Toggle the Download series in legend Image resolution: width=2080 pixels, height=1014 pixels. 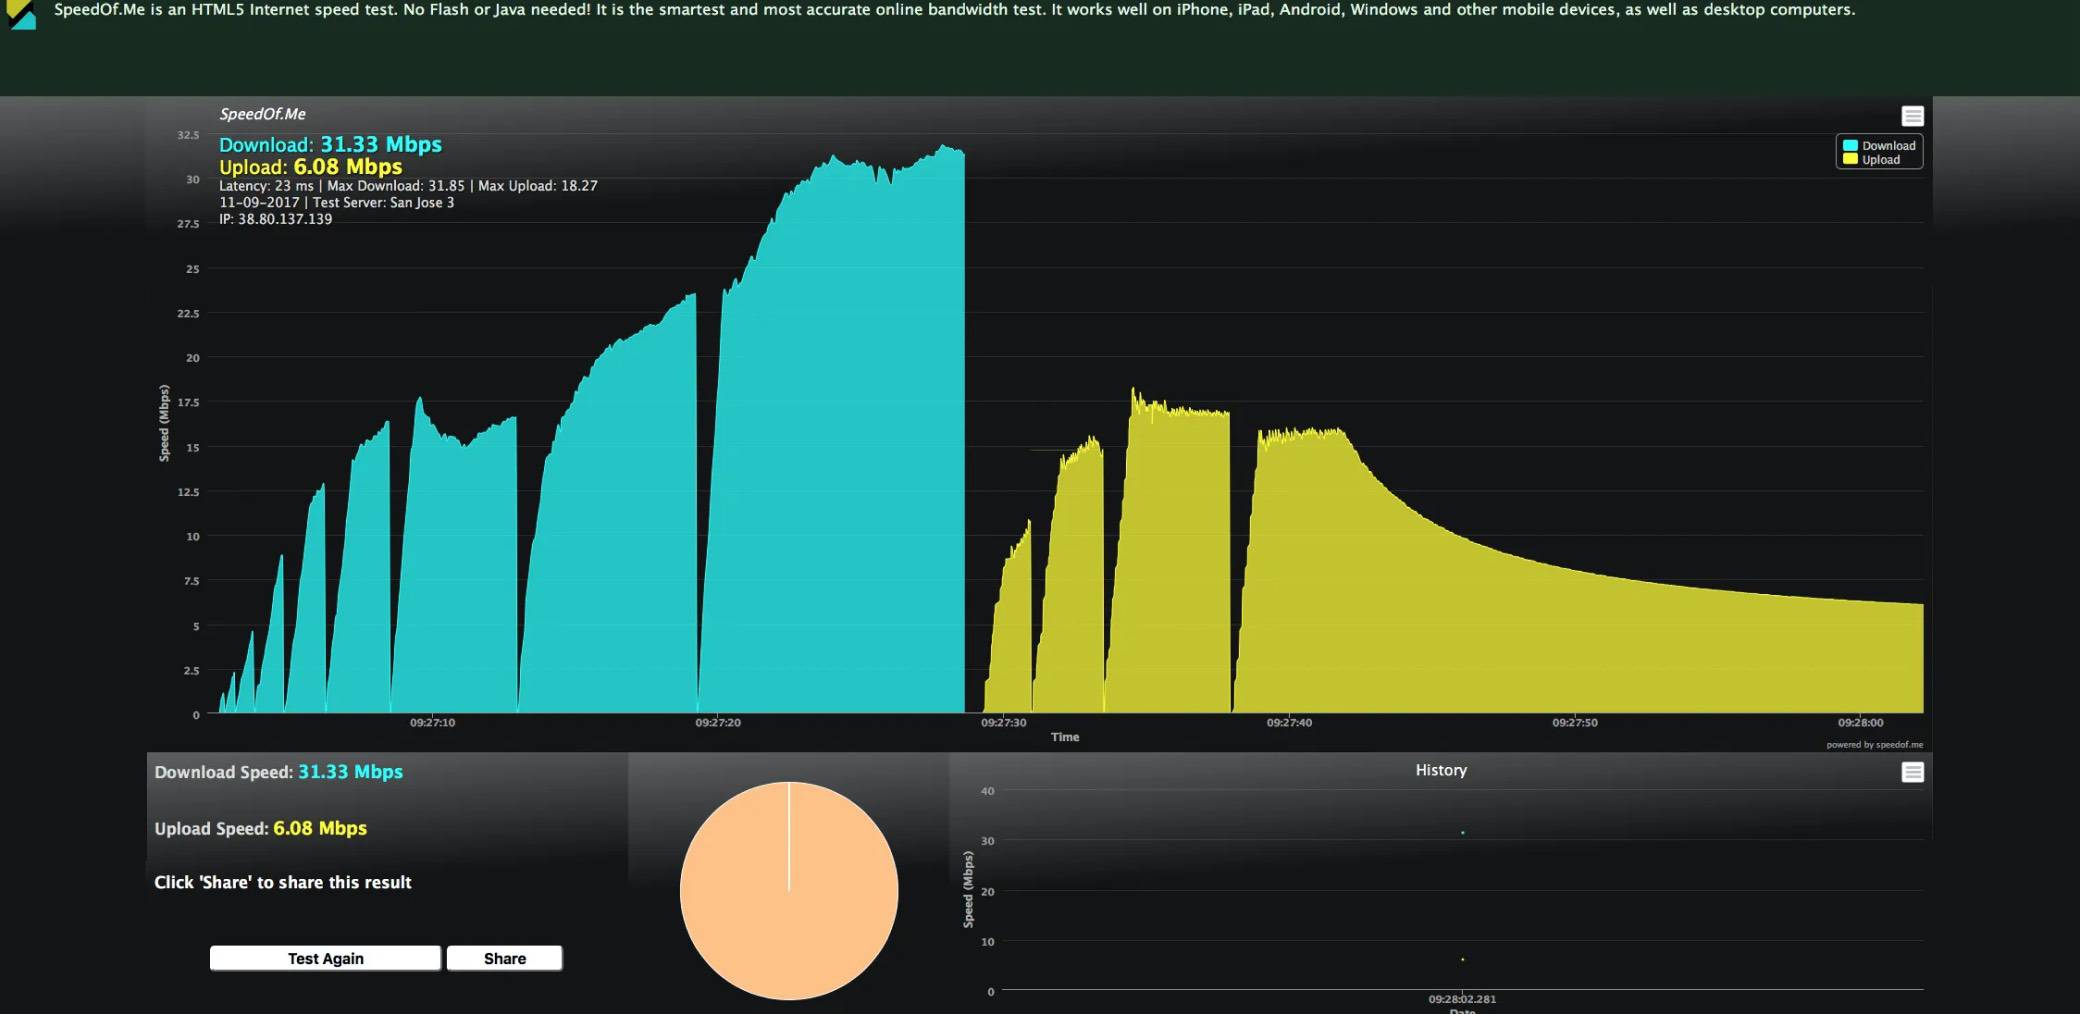coord(1879,145)
